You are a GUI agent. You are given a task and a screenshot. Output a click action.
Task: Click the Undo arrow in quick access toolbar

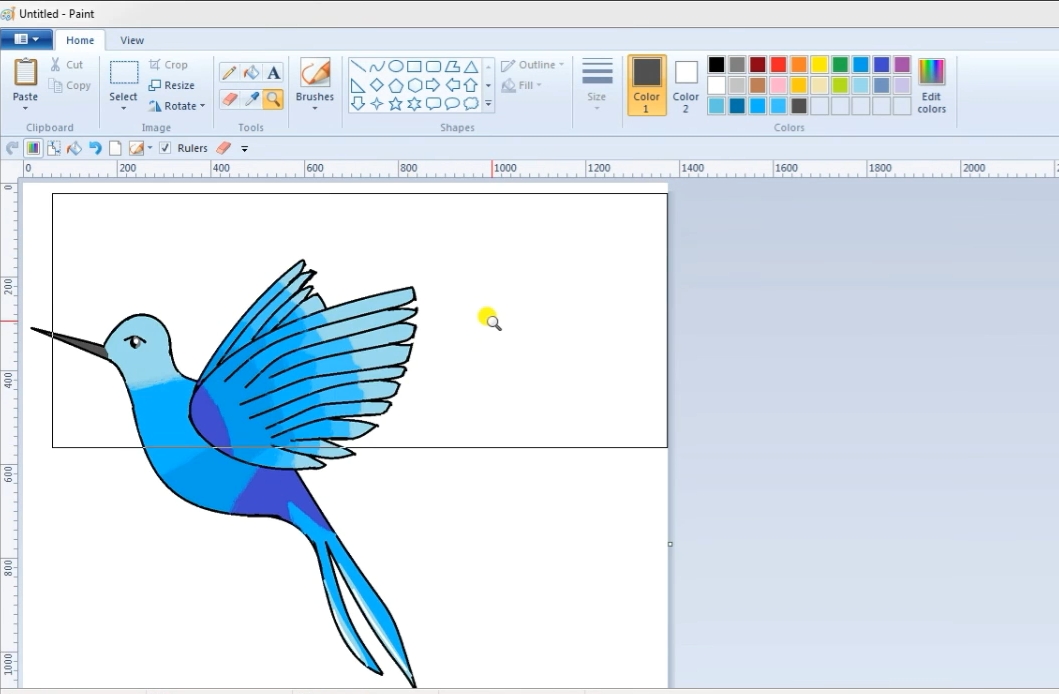click(95, 148)
